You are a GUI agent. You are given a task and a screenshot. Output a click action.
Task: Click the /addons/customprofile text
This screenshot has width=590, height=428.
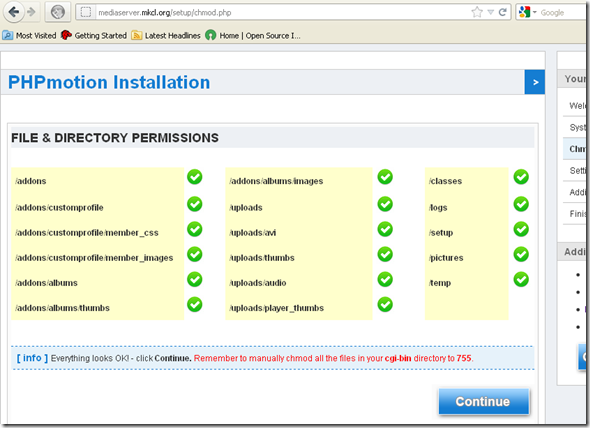click(x=59, y=207)
